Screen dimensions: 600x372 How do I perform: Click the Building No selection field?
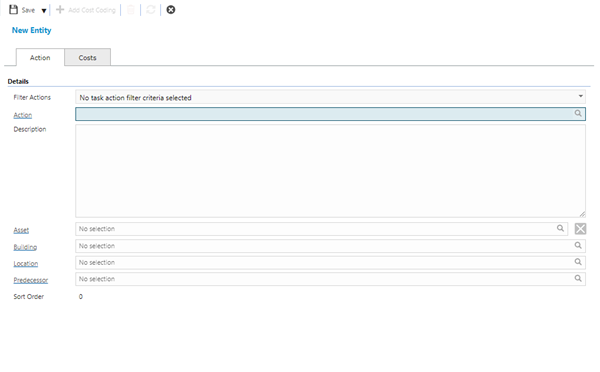pos(330,246)
